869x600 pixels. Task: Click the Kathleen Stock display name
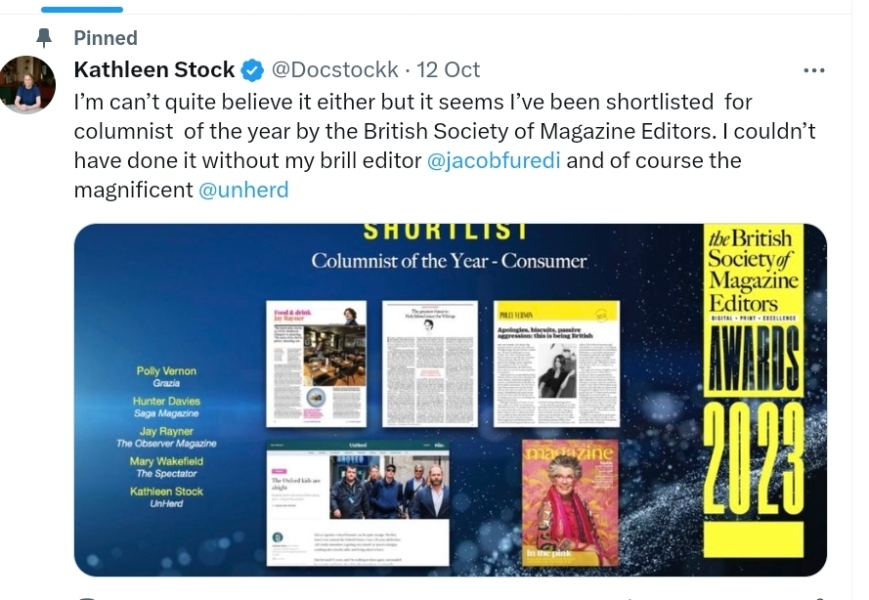click(x=154, y=70)
